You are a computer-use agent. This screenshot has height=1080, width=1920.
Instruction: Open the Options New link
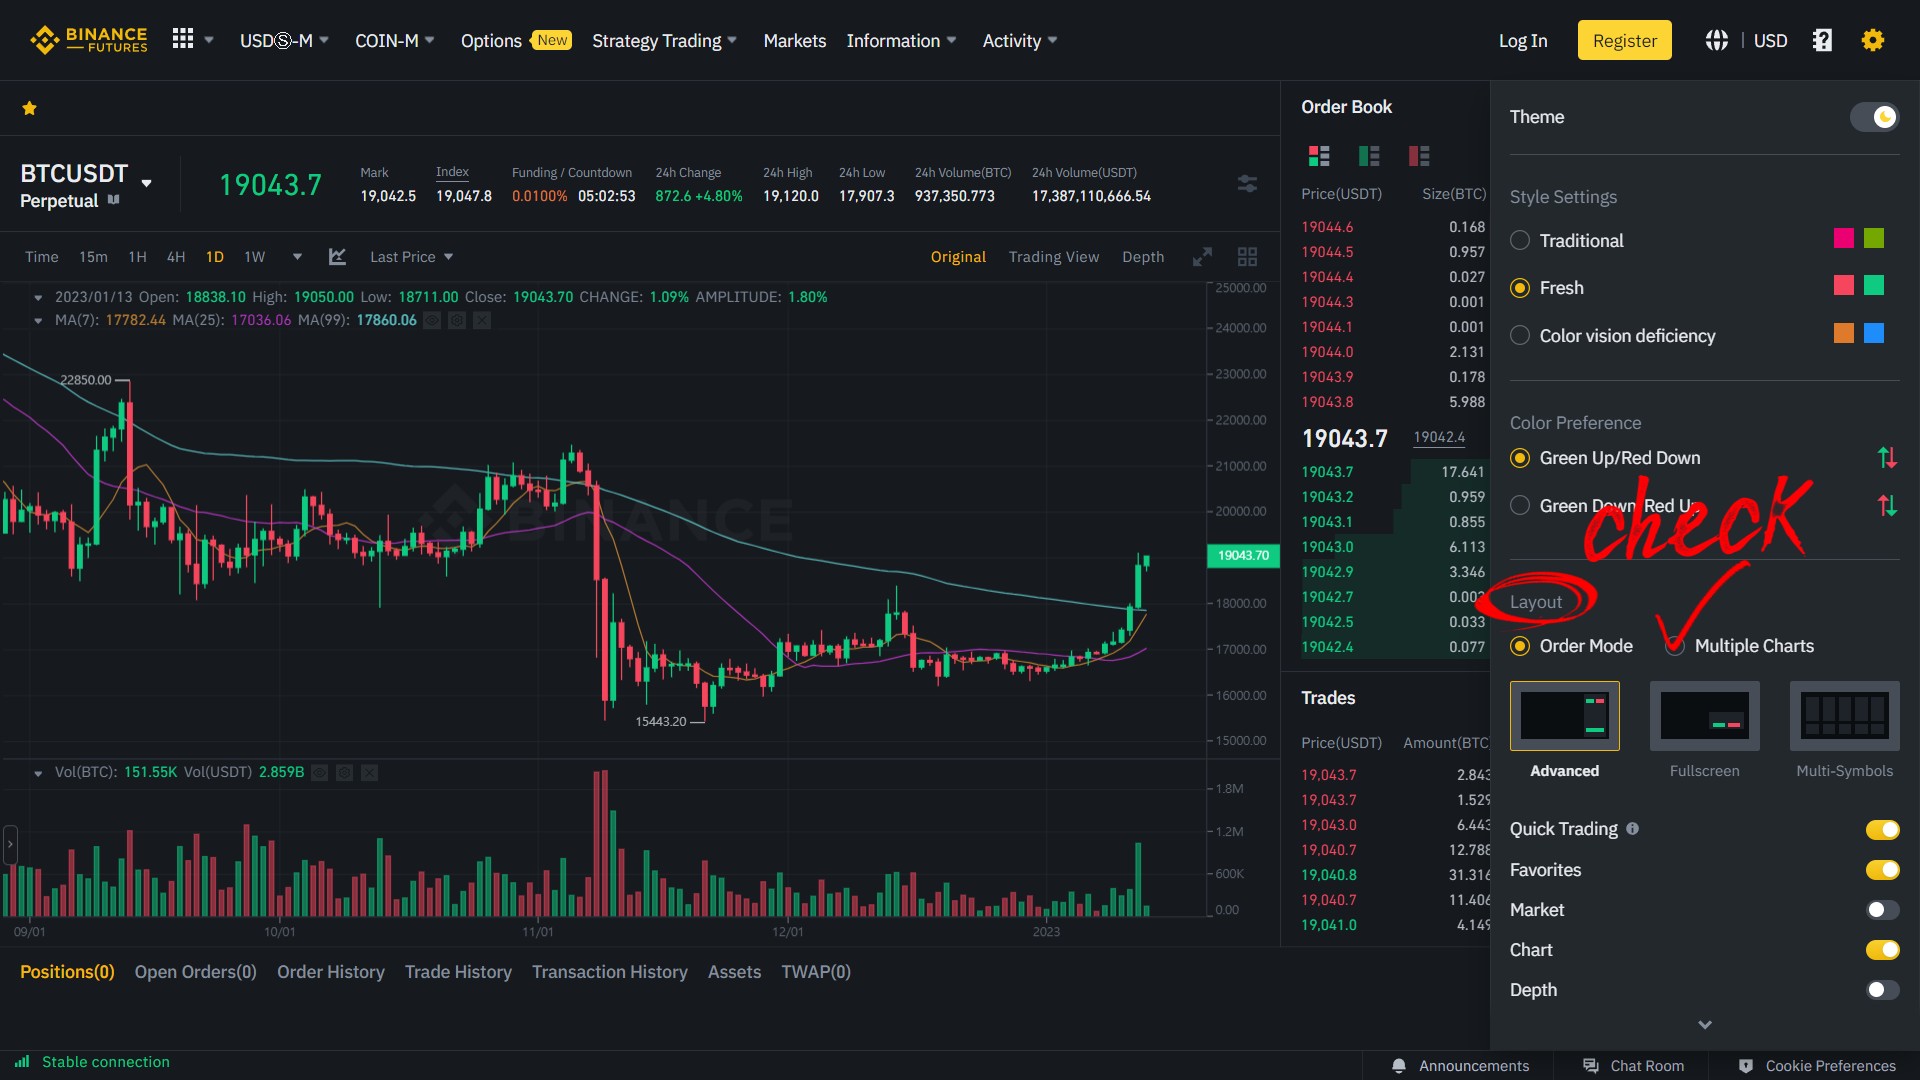[516, 41]
